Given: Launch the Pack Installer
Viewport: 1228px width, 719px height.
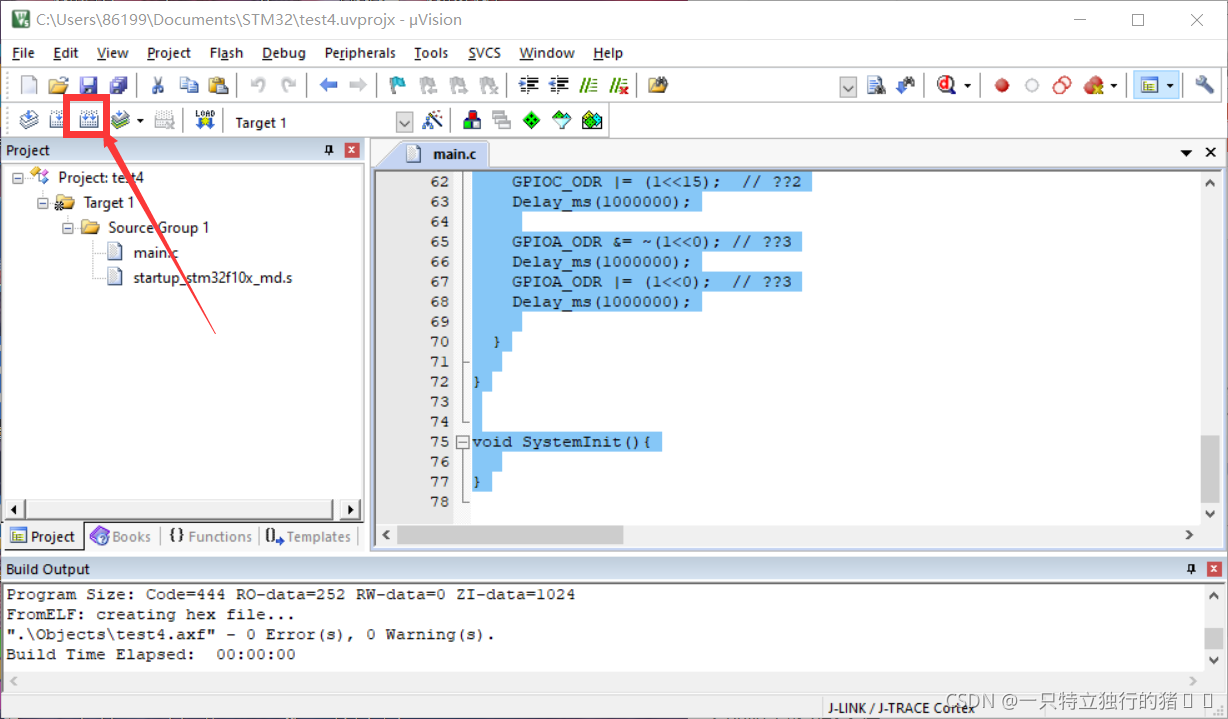Looking at the screenshot, I should click(x=592, y=121).
